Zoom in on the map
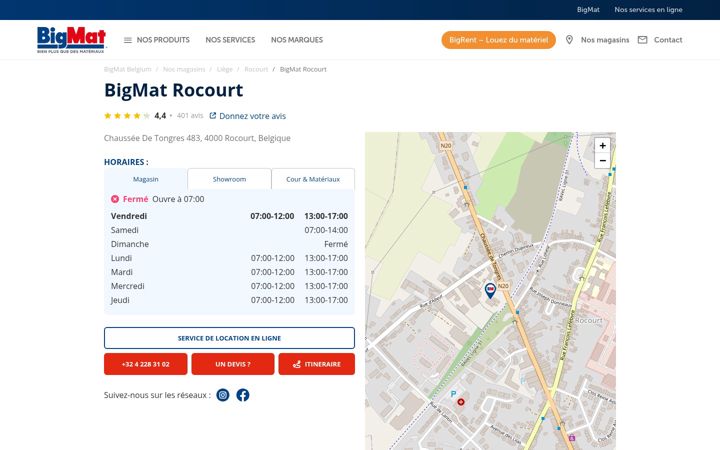 pyautogui.click(x=602, y=146)
